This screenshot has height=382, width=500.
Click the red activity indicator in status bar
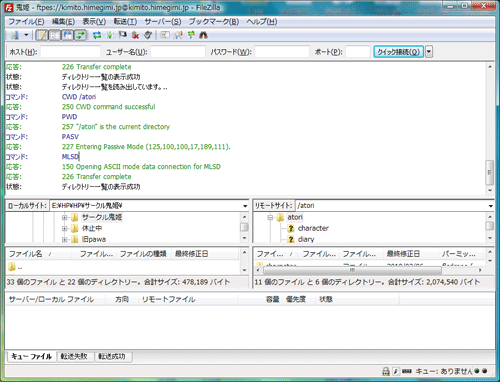coord(485,371)
